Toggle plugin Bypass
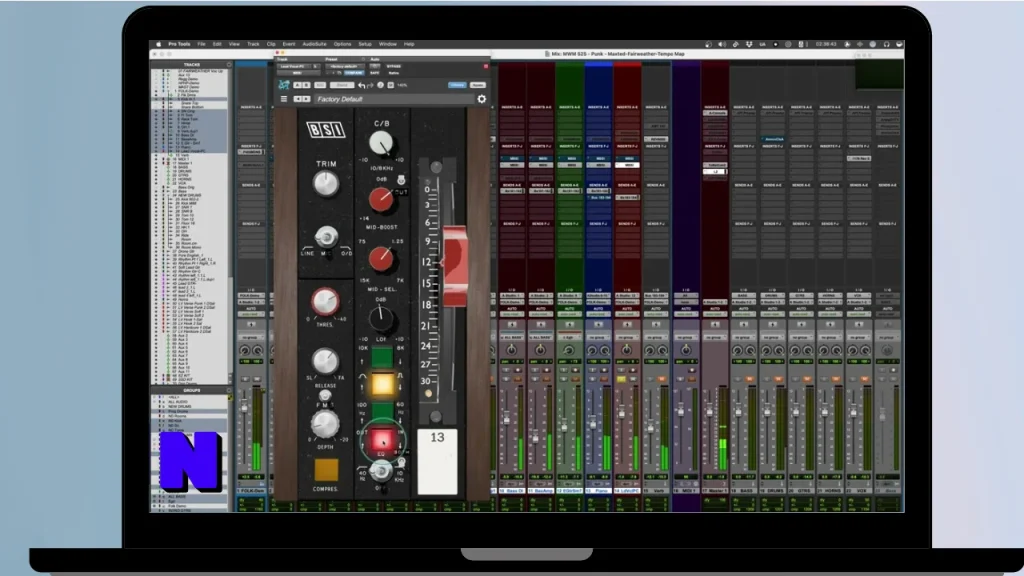This screenshot has width=1024, height=576. point(394,67)
